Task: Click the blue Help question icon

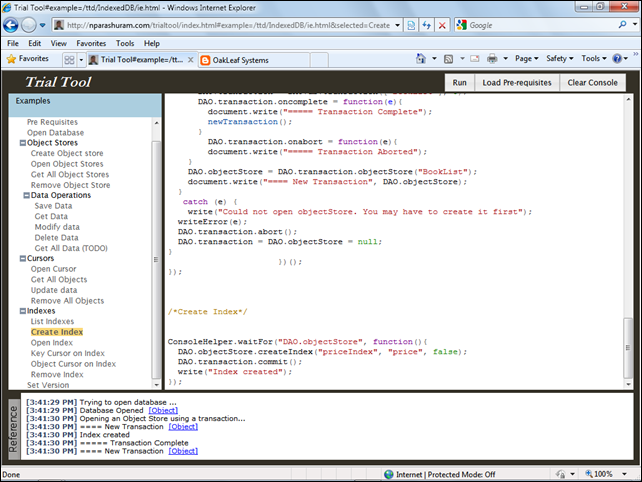Action: point(617,59)
